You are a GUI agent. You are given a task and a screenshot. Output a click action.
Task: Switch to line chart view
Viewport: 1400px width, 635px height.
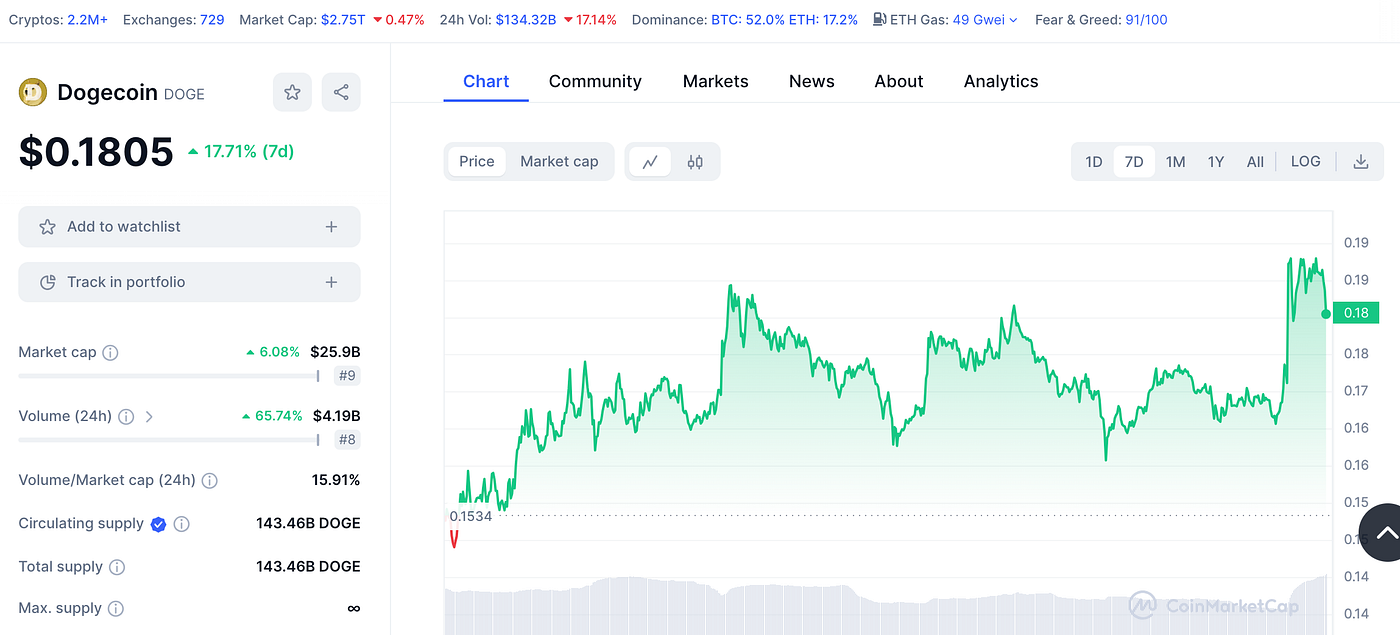click(650, 162)
